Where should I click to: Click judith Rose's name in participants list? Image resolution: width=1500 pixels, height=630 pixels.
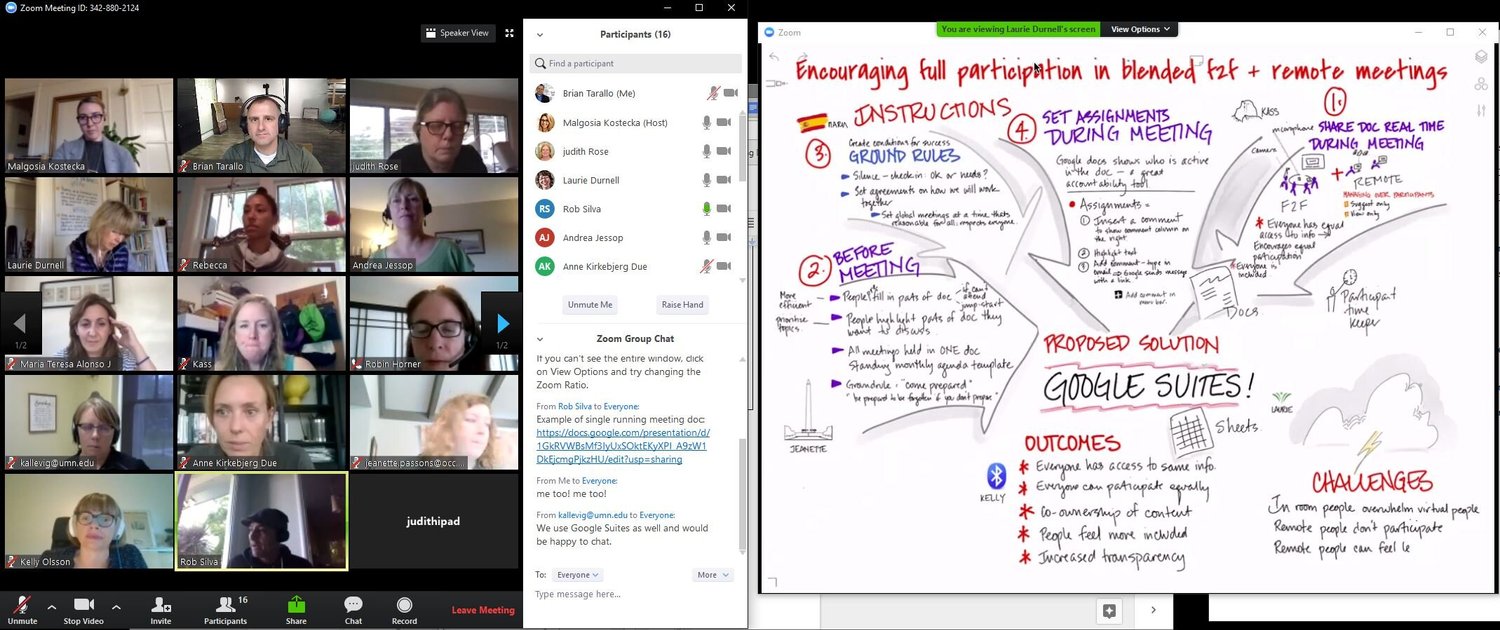pos(586,151)
